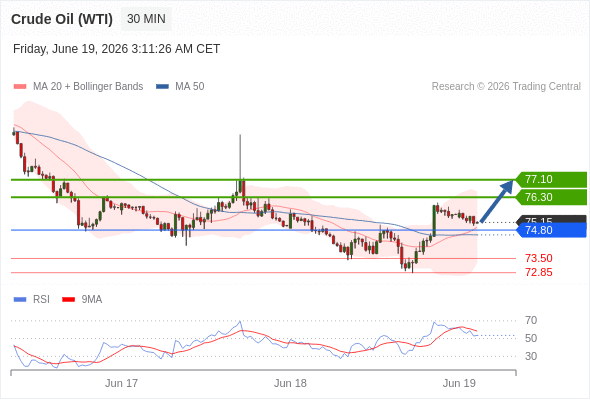The width and height of the screenshot is (590, 400).
Task: Toggle the MA 50 legend entry
Action: pos(180,87)
